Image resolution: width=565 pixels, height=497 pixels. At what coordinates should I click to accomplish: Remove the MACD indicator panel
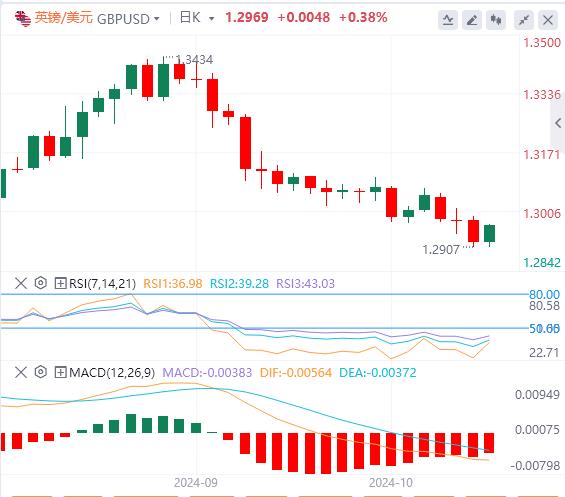coord(21,372)
